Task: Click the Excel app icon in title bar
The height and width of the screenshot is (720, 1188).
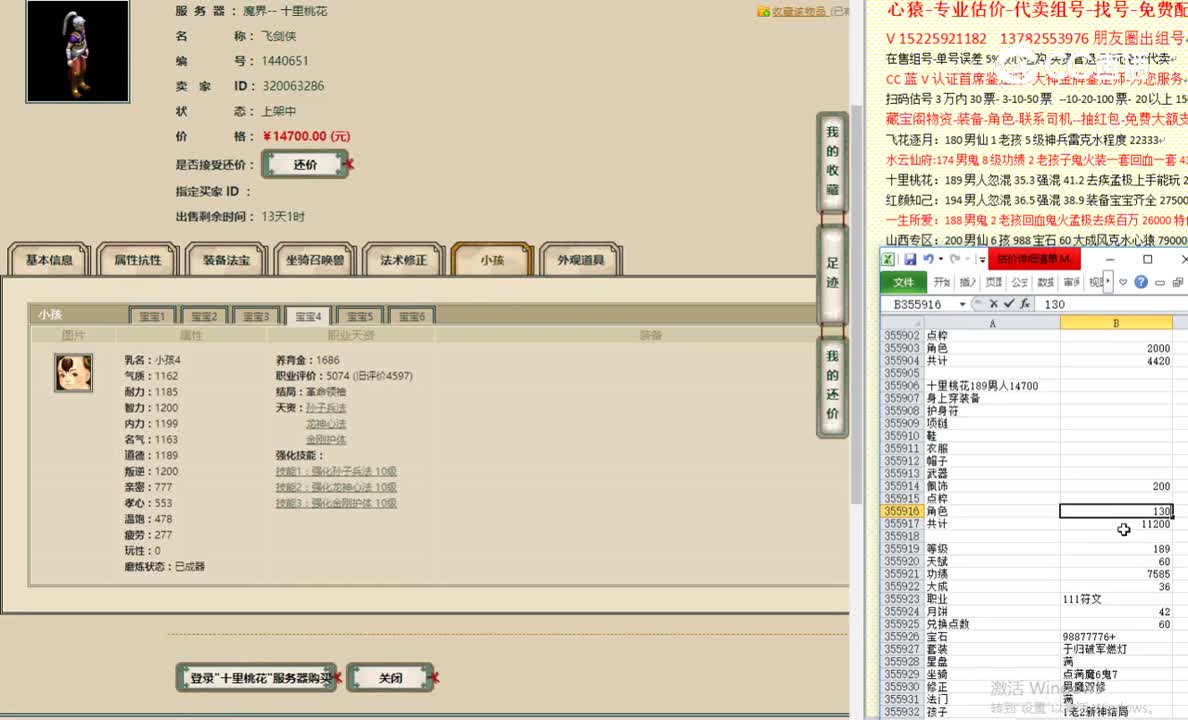Action: tap(887, 259)
